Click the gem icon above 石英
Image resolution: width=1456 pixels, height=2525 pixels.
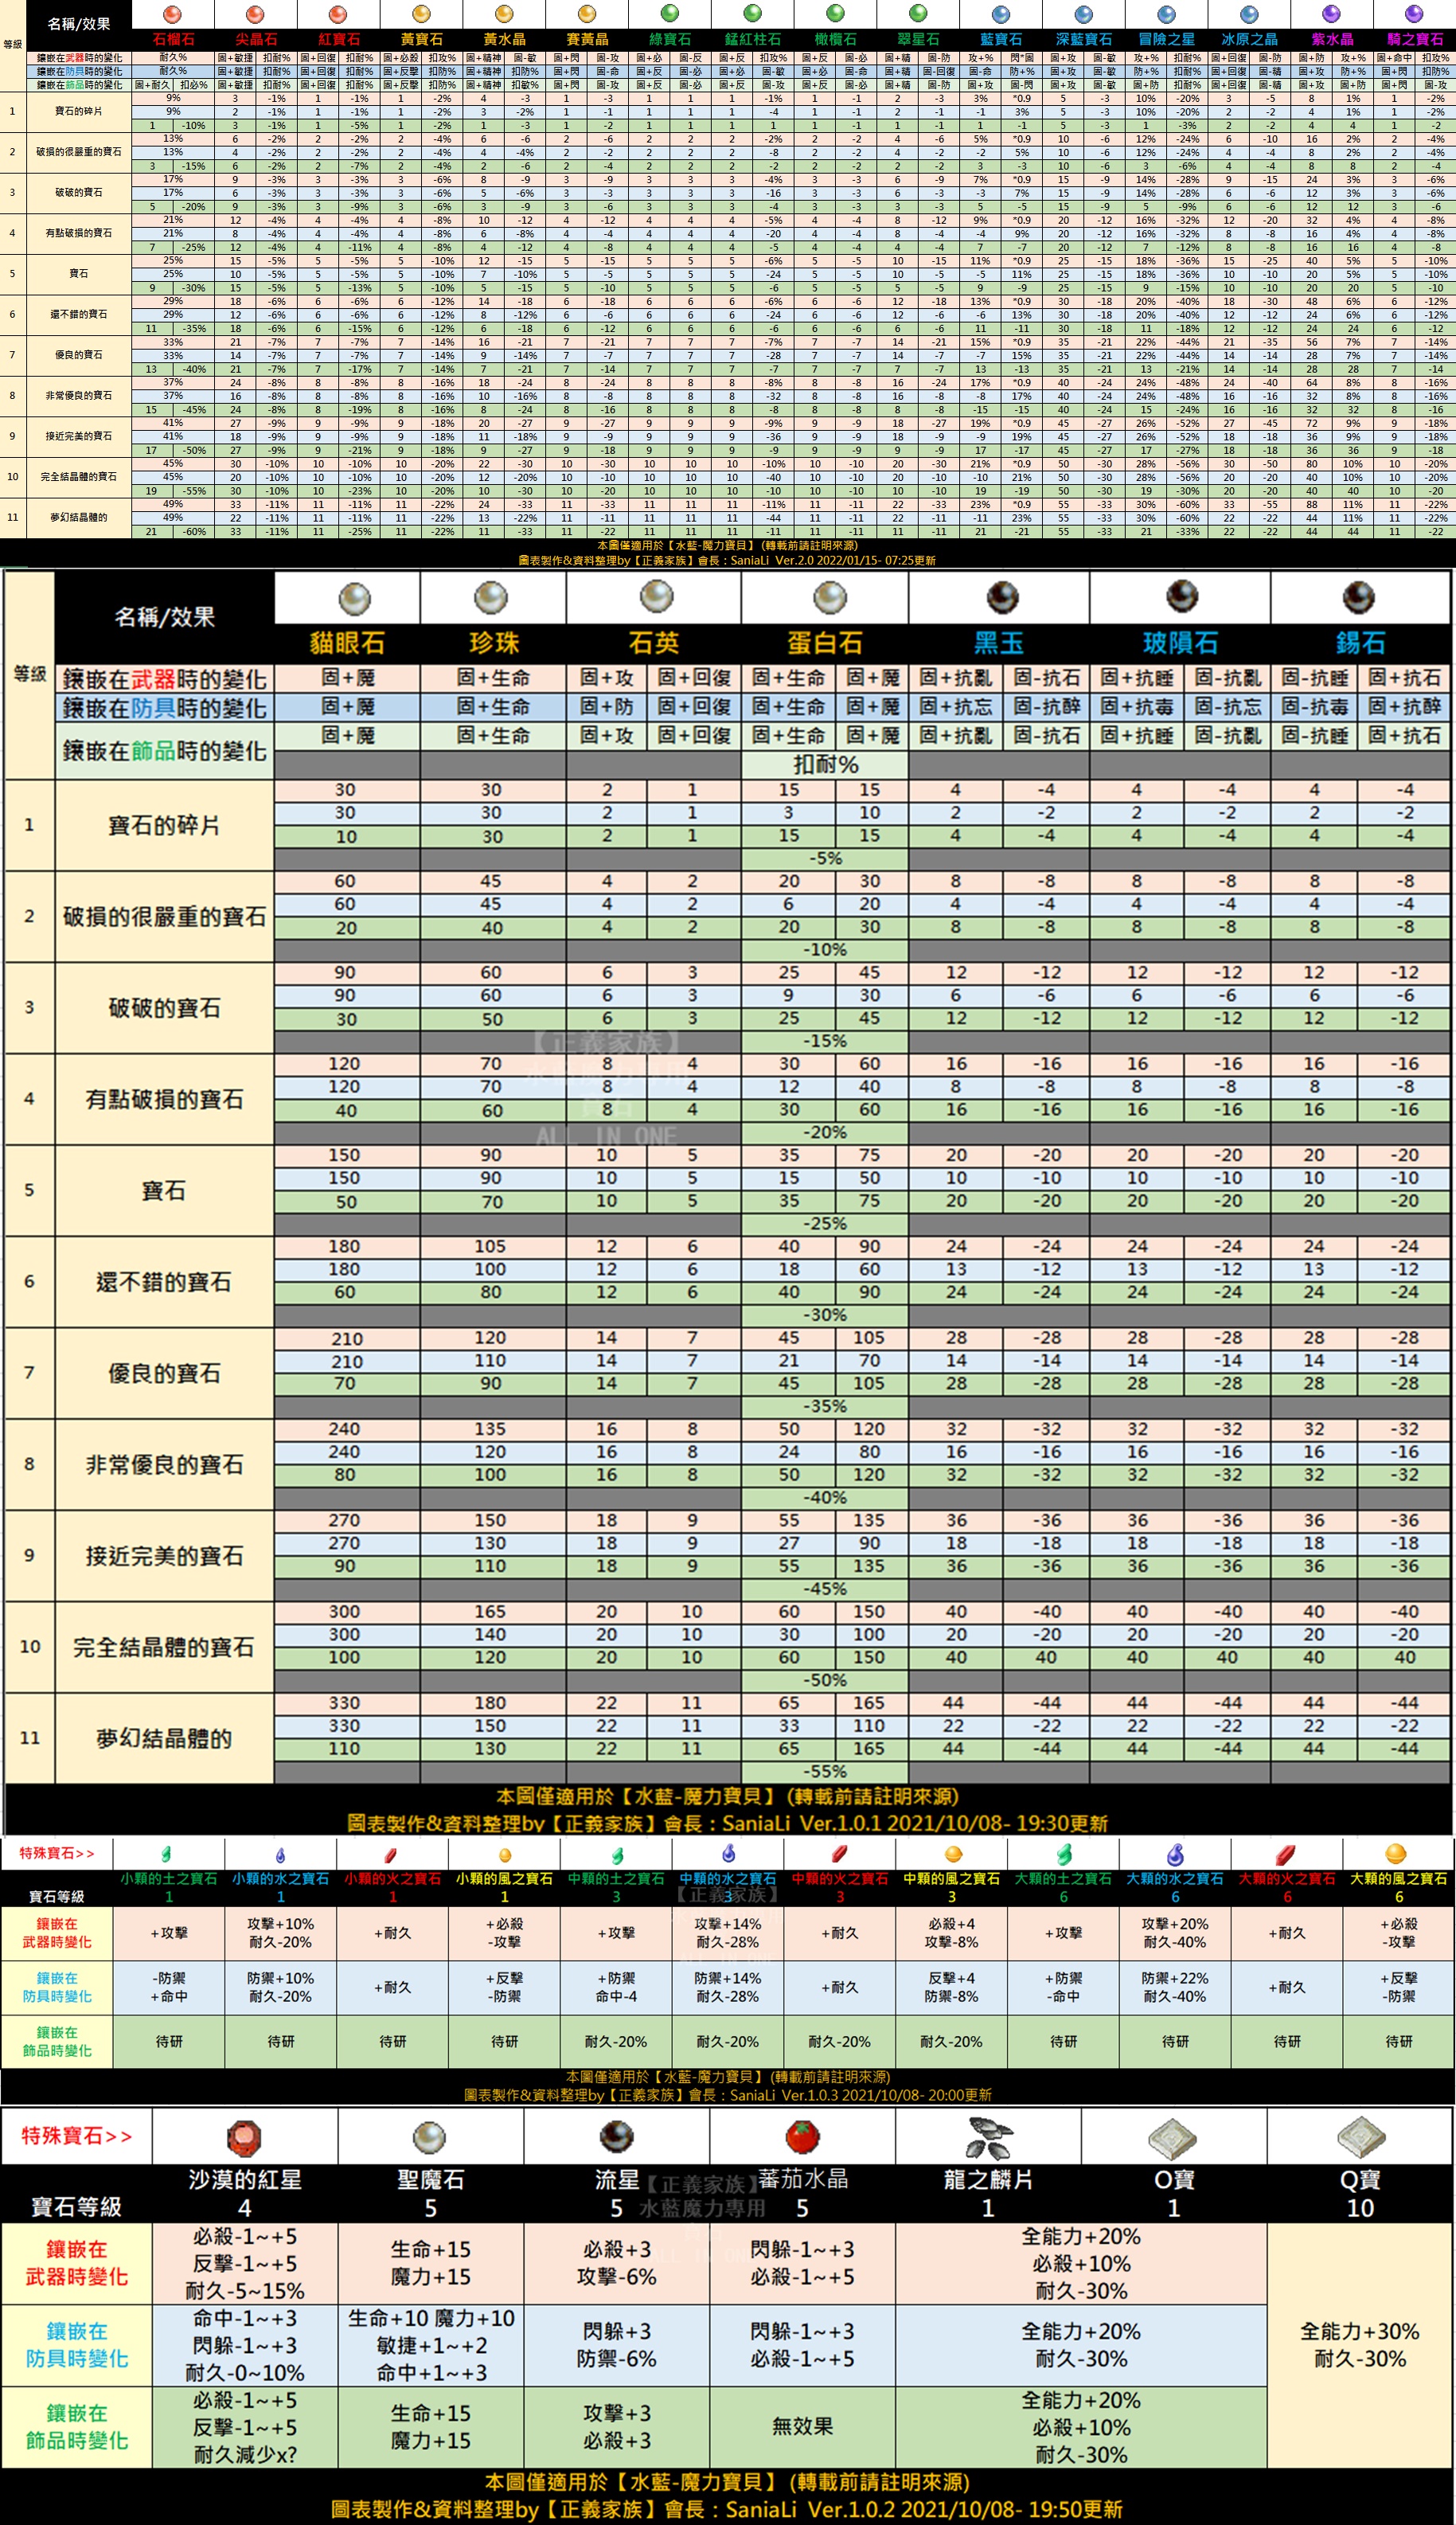click(656, 596)
